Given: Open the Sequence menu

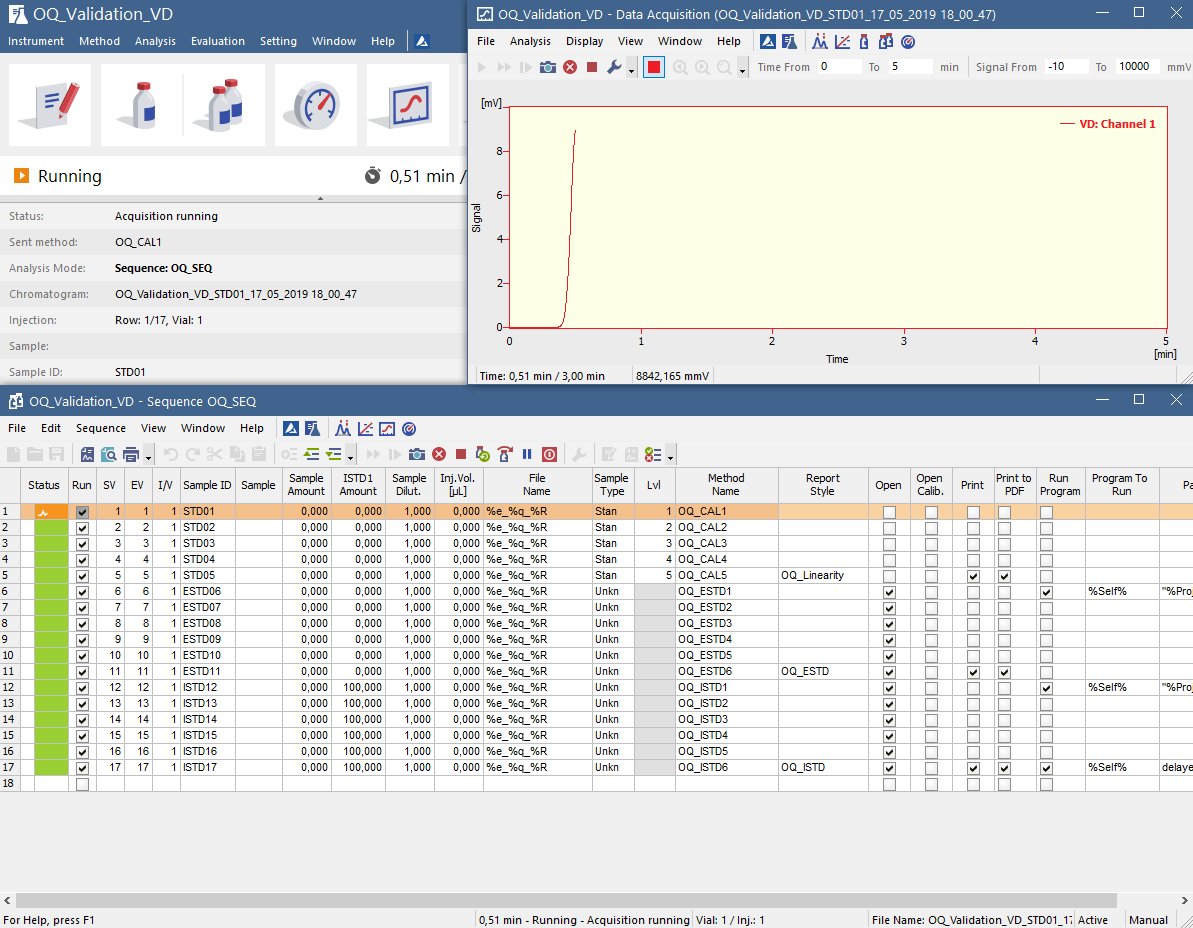Looking at the screenshot, I should tap(100, 428).
